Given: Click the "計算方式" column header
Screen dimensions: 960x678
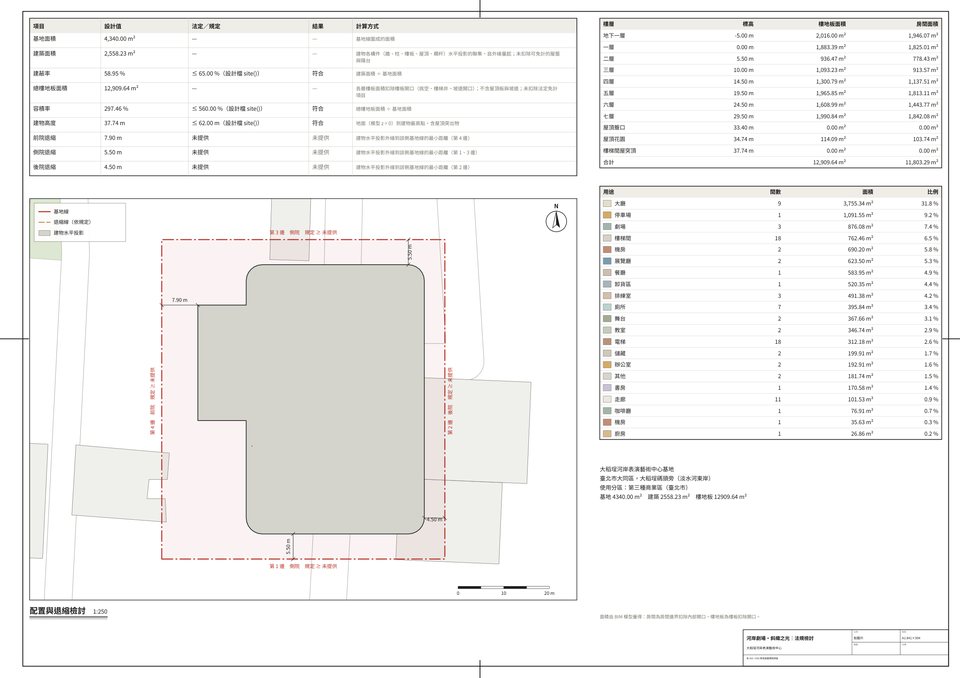Looking at the screenshot, I should [x=367, y=26].
